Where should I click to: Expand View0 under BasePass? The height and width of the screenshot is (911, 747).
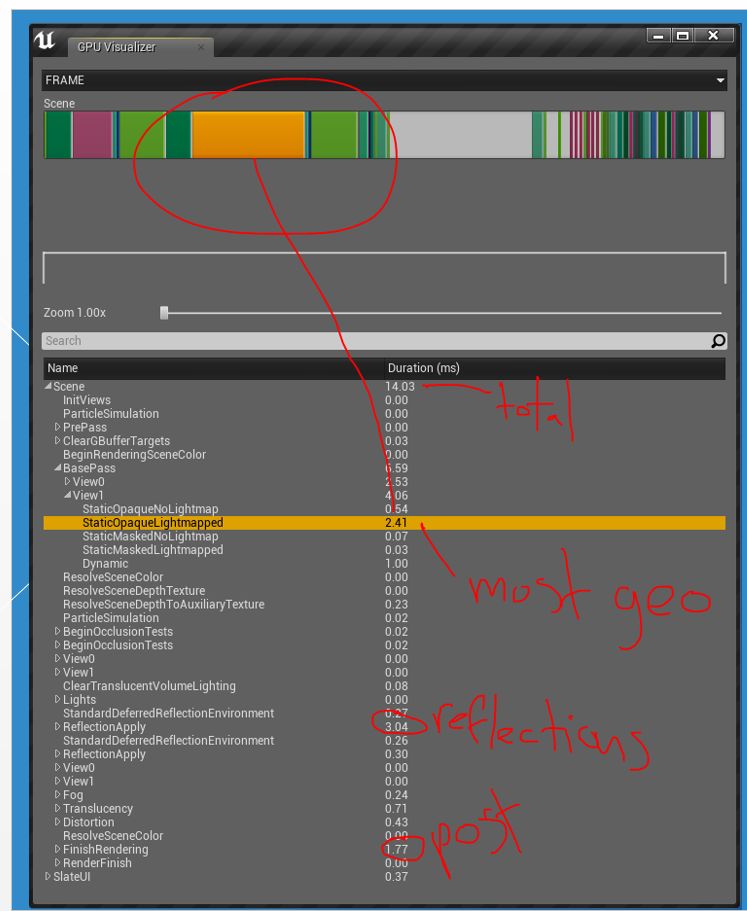pos(67,481)
